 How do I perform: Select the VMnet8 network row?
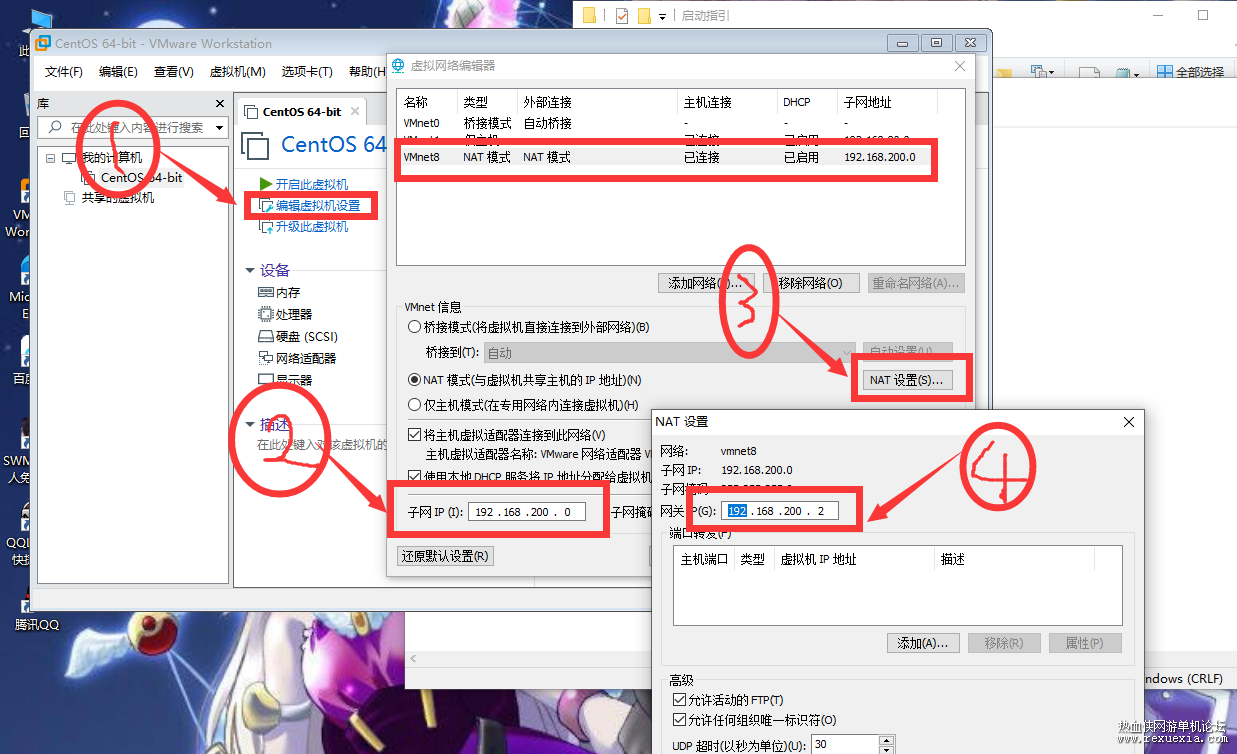[x=680, y=157]
